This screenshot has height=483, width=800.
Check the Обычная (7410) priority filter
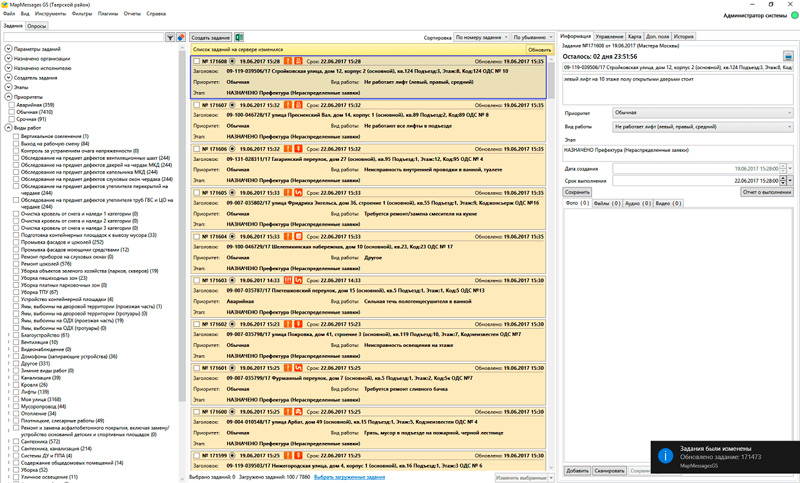point(11,112)
